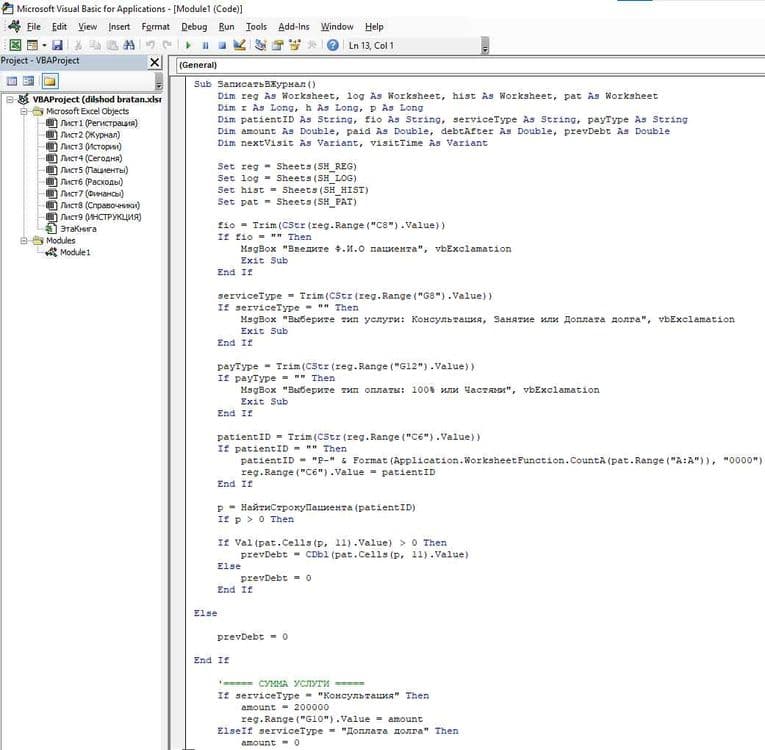Toggle Folders icon in Project pane
Viewport: 765px width, 750px height.
tap(50, 81)
